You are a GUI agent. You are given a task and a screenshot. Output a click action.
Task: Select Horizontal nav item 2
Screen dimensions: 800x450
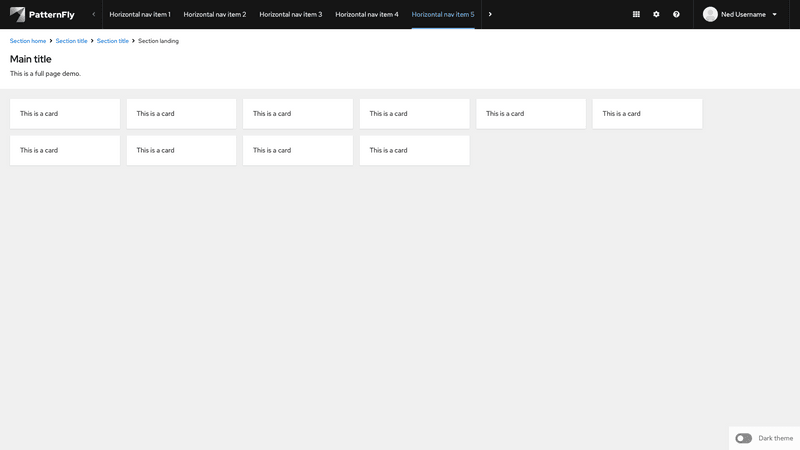(x=214, y=14)
